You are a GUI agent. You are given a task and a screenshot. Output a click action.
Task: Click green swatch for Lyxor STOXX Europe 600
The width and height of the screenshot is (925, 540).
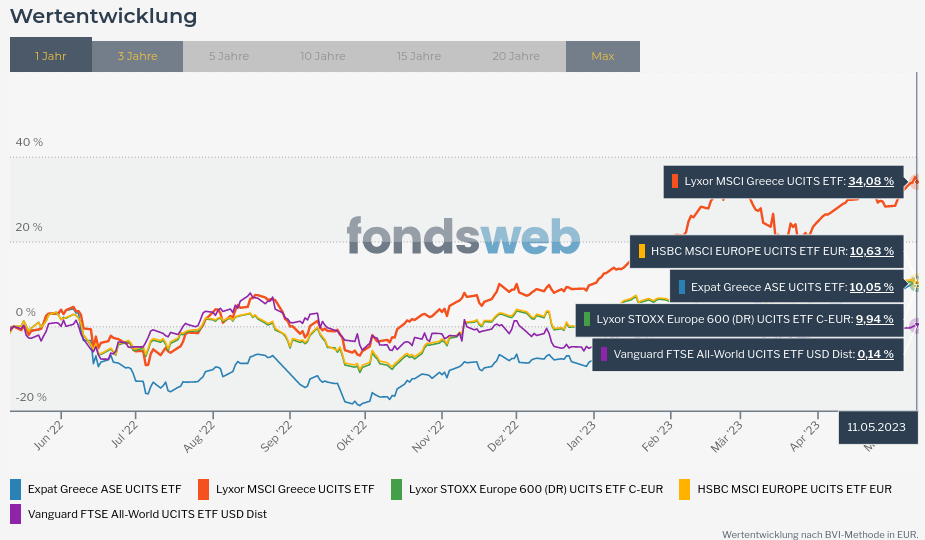pos(396,489)
